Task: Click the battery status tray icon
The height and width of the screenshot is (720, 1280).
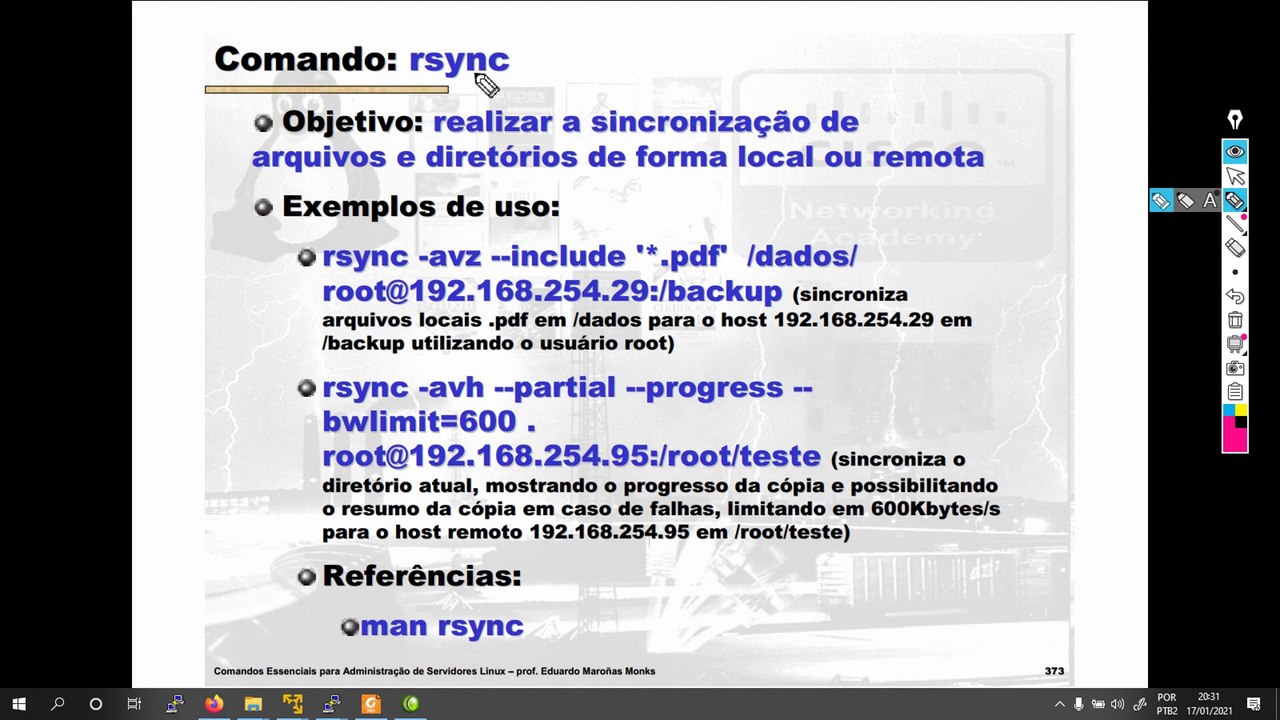Action: point(1098,704)
